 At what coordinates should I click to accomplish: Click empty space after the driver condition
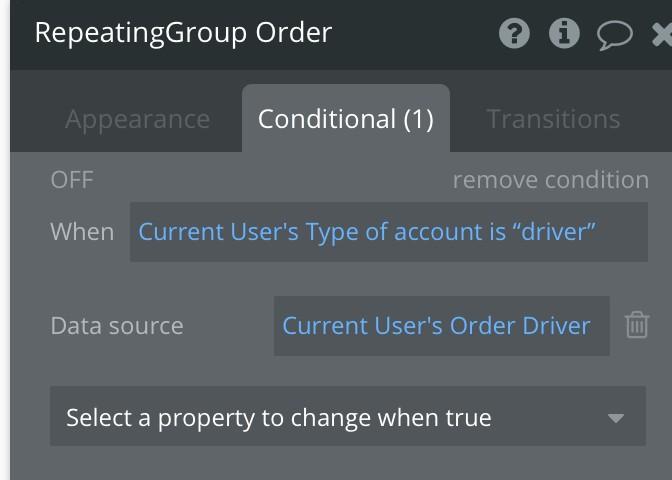click(621, 232)
